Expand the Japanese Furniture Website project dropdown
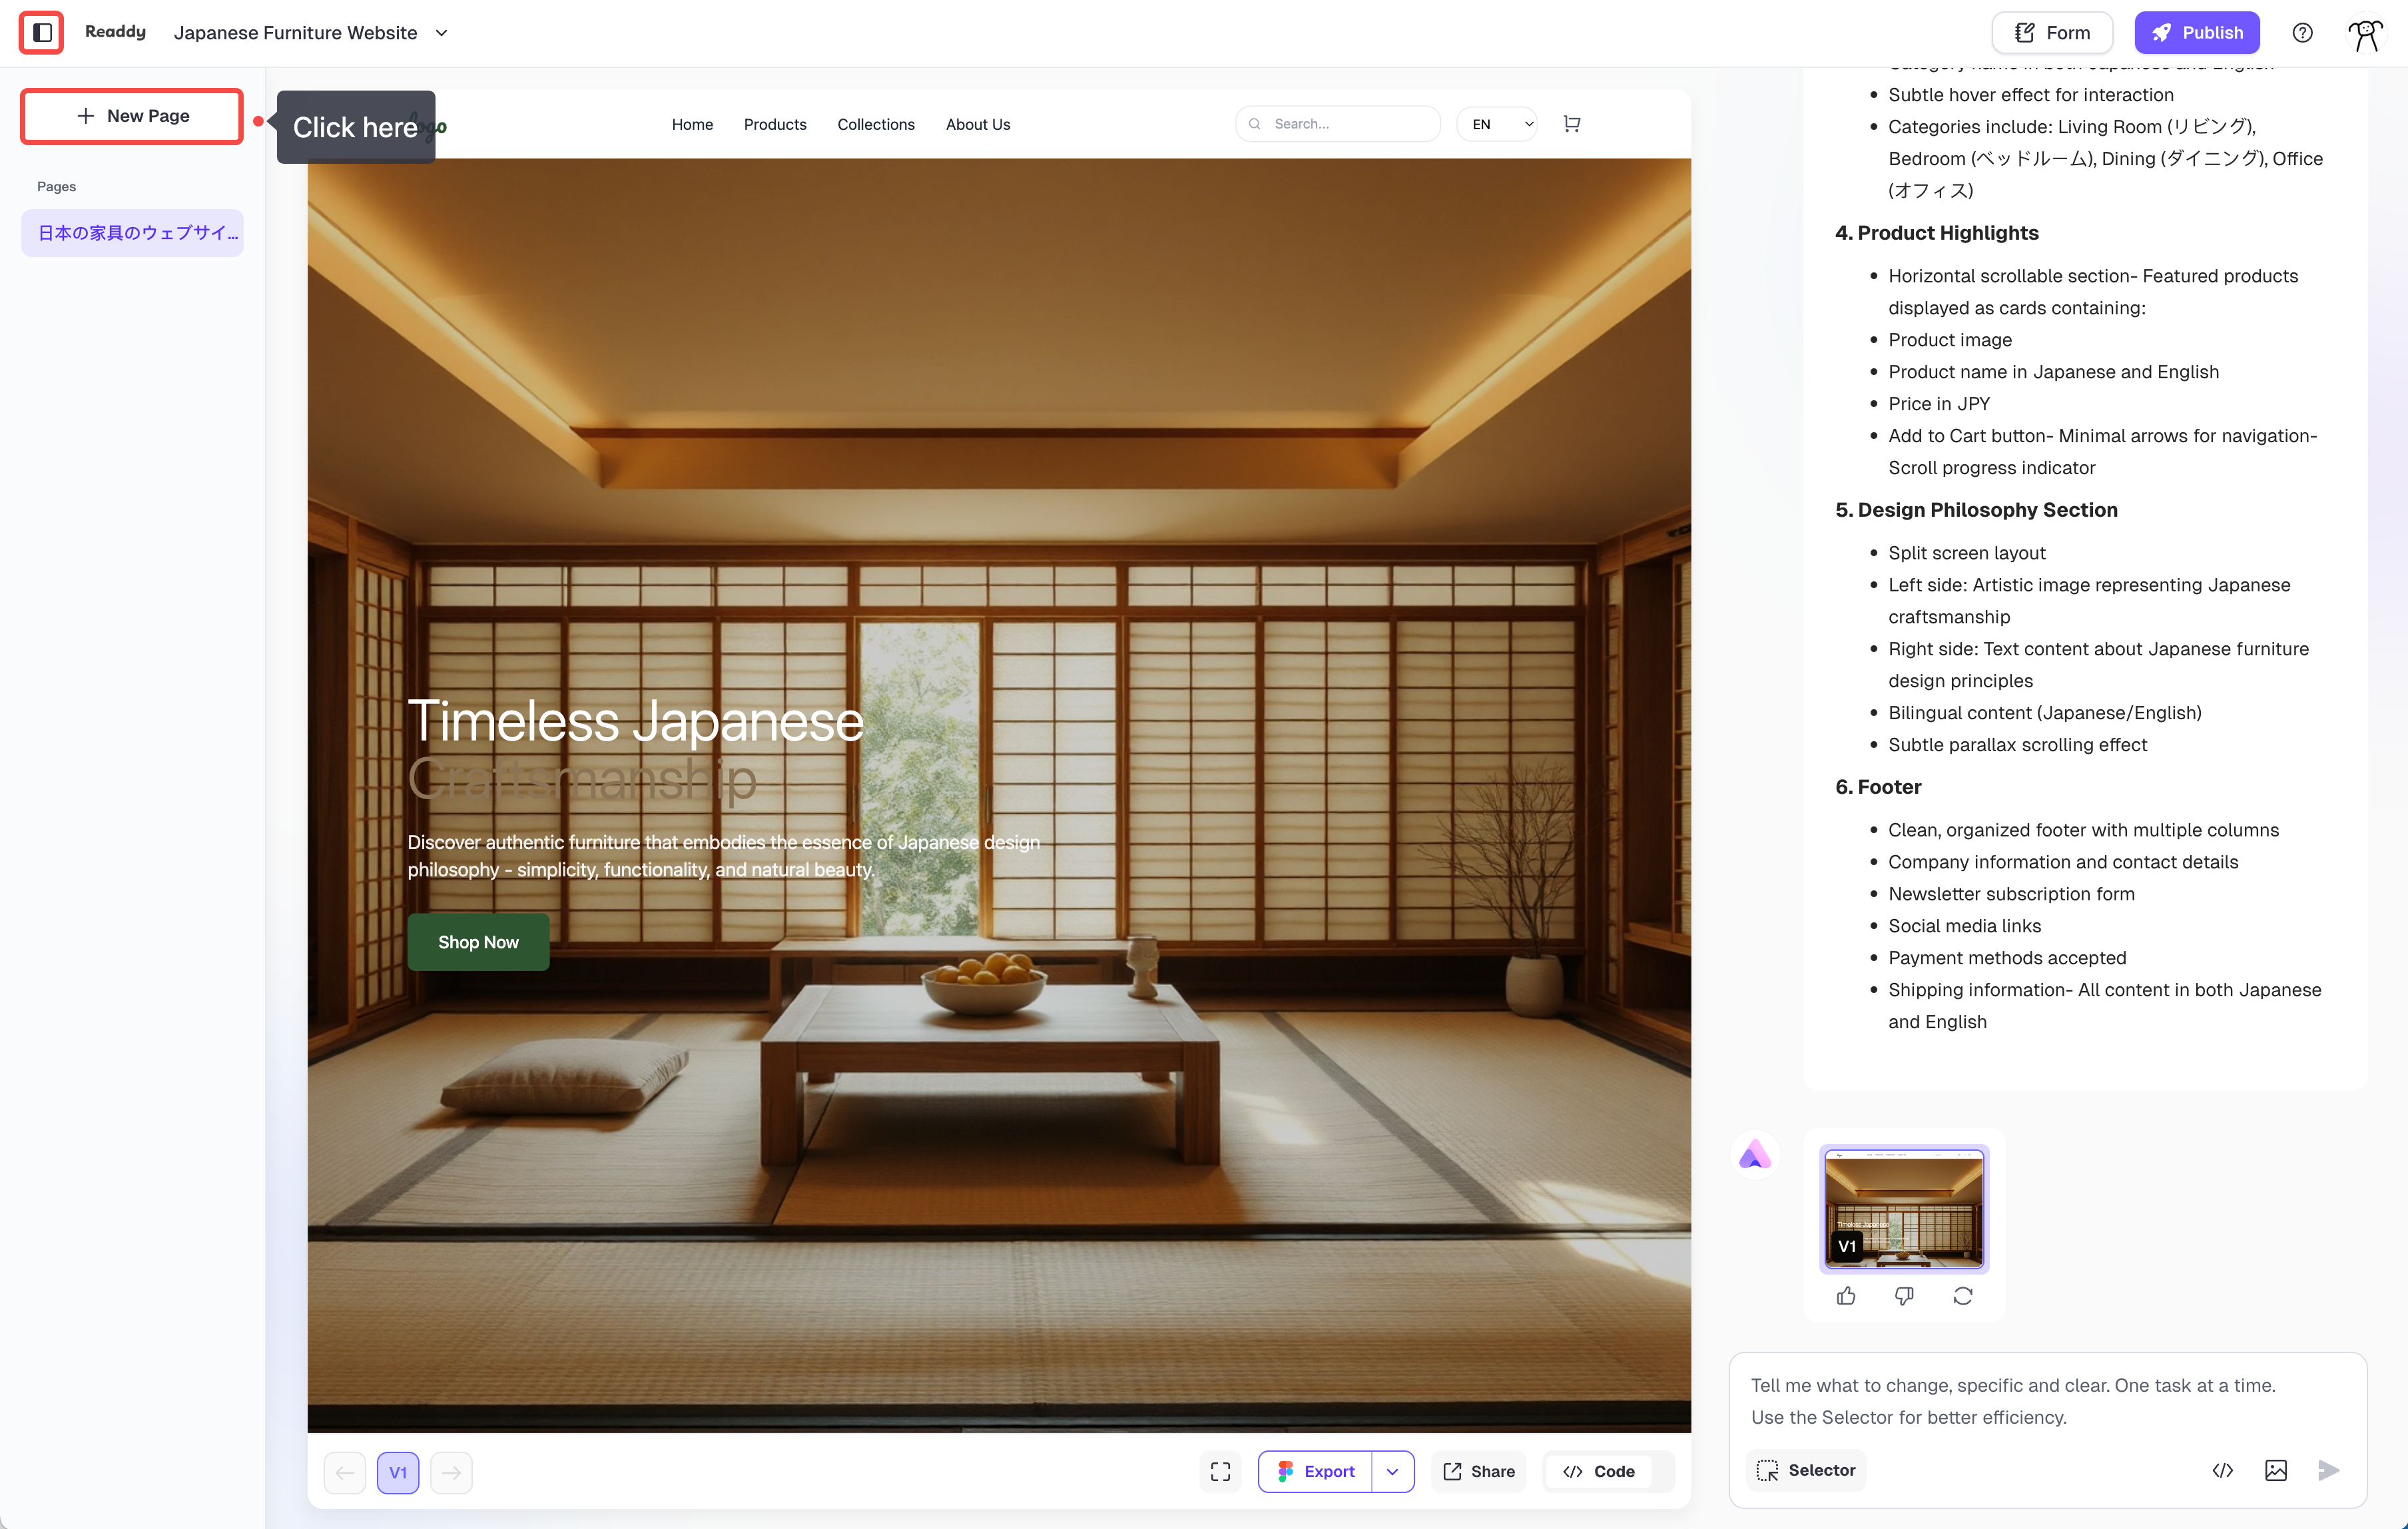This screenshot has height=1529, width=2408. [x=441, y=33]
